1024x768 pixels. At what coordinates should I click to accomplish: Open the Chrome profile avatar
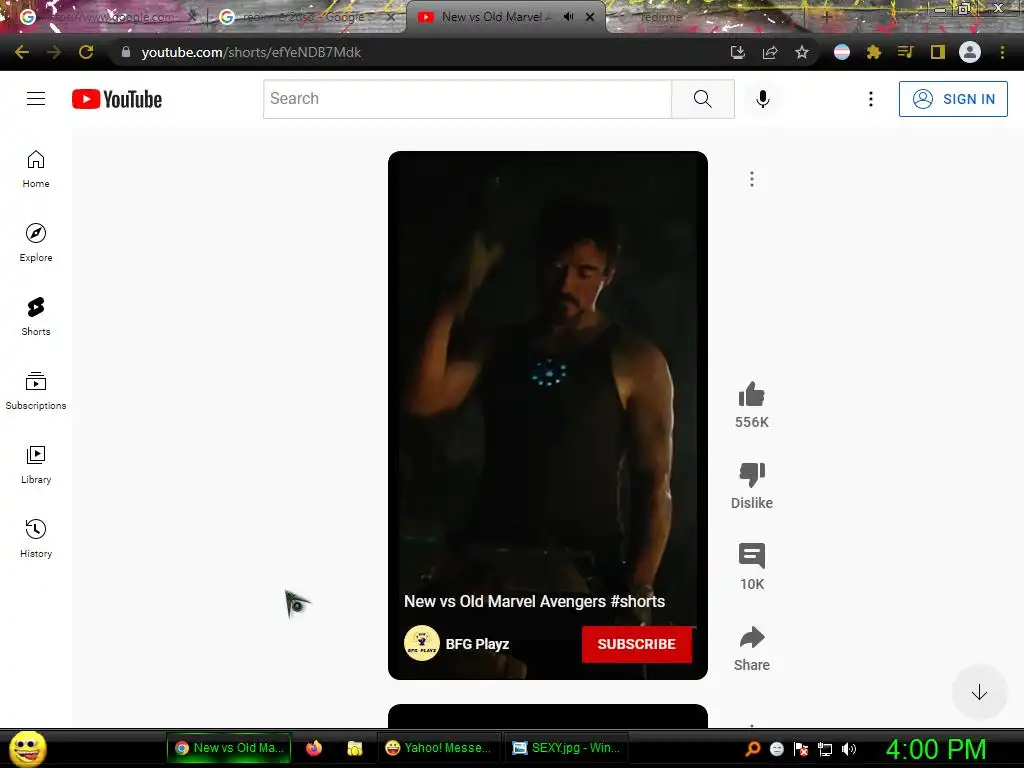[x=970, y=52]
